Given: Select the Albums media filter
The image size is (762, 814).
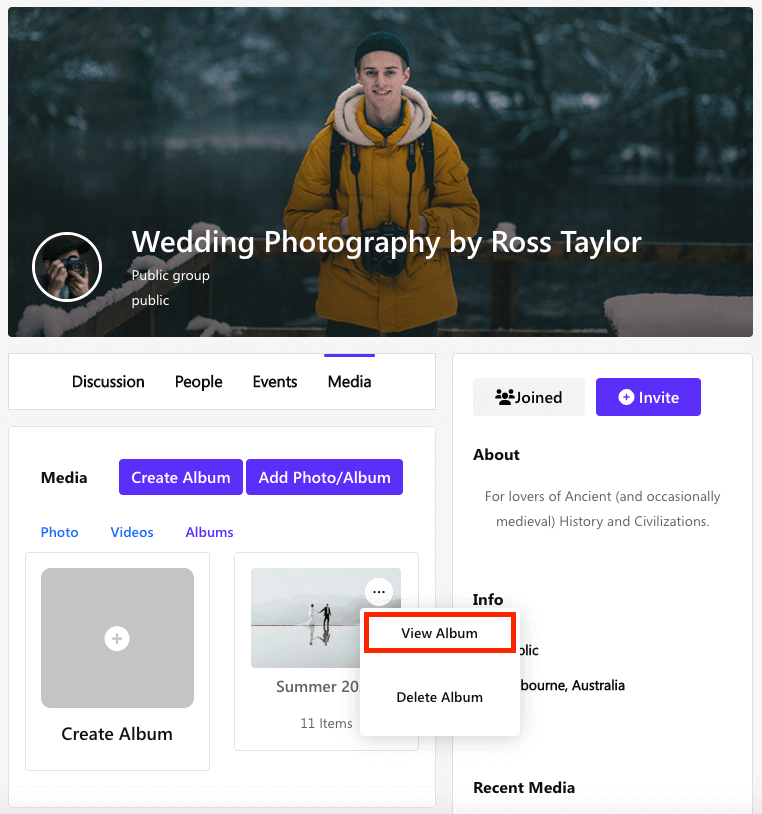Looking at the screenshot, I should tap(209, 532).
